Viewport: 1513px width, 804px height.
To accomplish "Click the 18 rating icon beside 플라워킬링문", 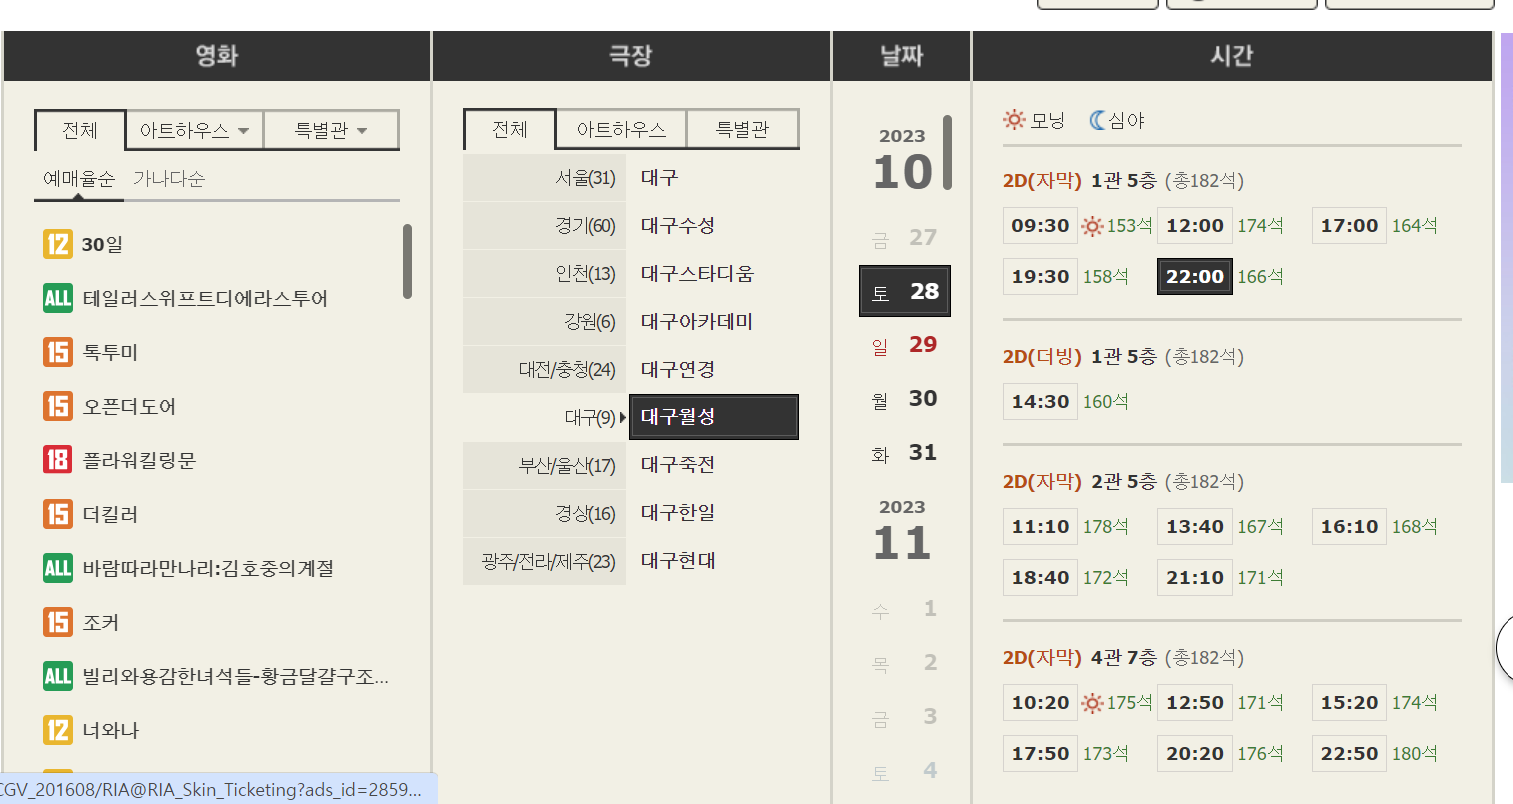I will (58, 460).
